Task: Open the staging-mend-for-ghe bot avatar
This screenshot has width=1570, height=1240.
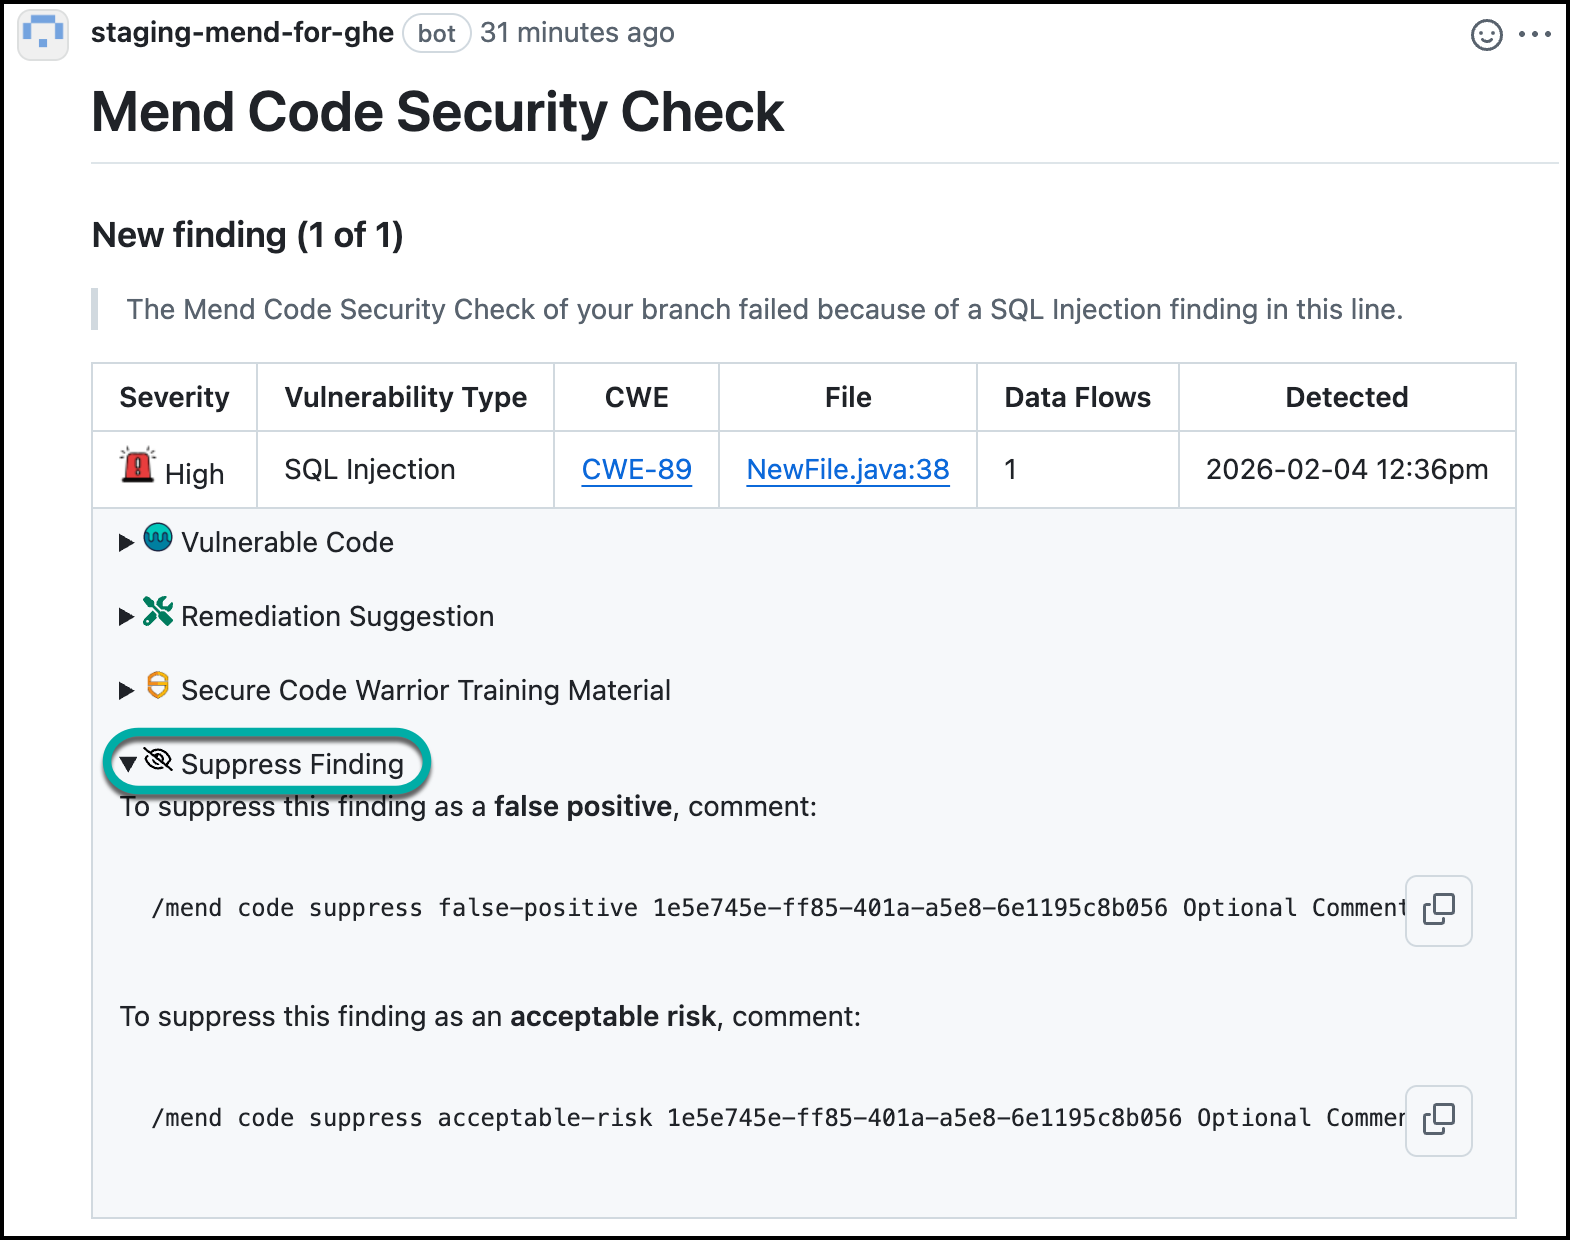Action: coord(43,34)
